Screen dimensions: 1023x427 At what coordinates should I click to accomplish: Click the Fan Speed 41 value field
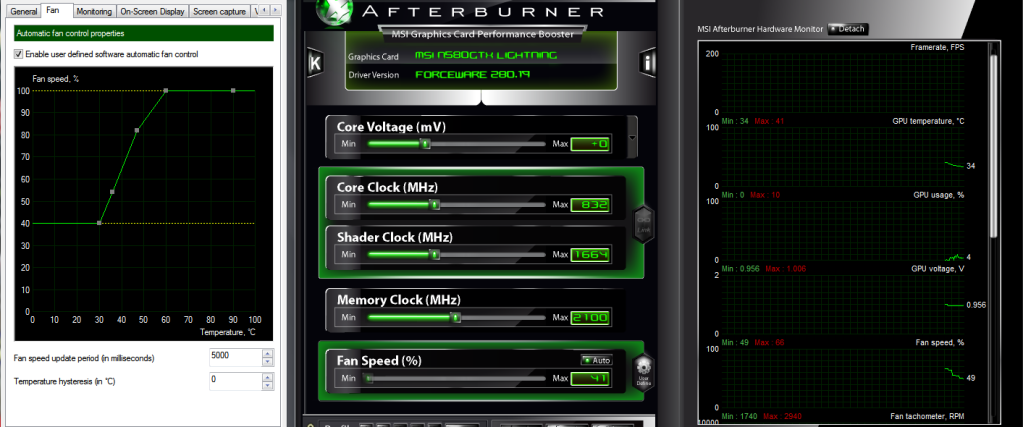coord(590,378)
